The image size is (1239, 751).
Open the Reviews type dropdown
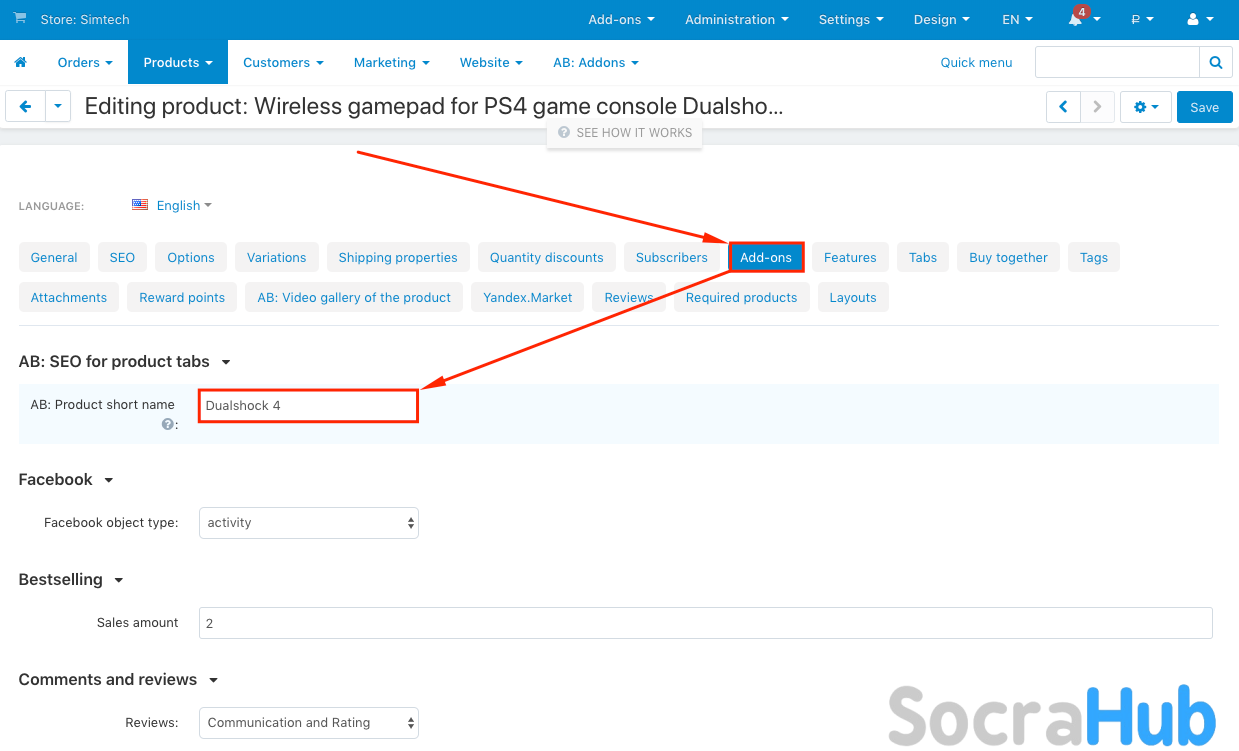coord(308,723)
